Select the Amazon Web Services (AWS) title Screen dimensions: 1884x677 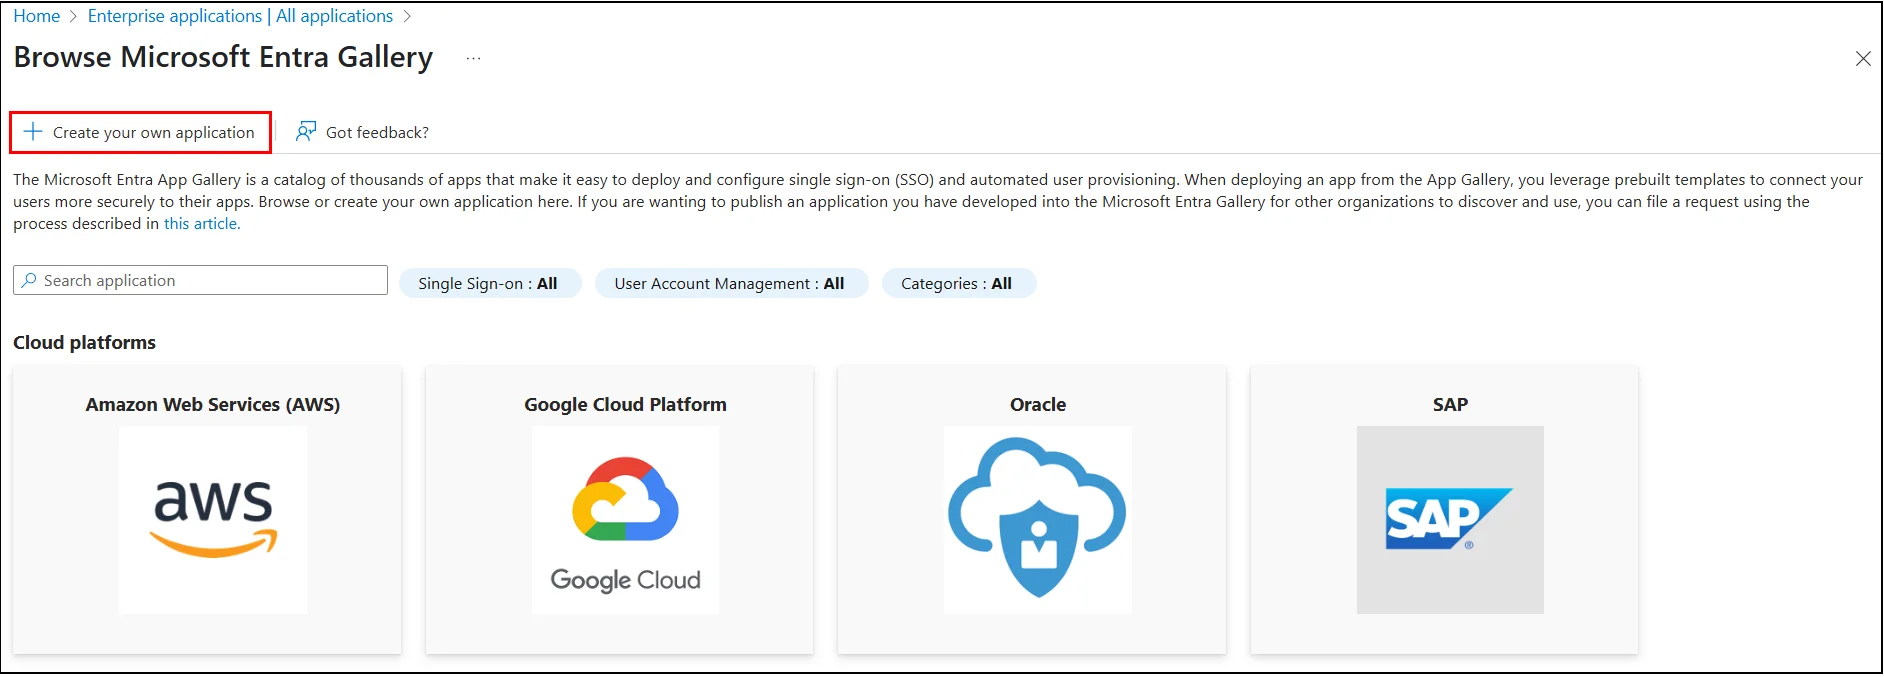coord(213,405)
